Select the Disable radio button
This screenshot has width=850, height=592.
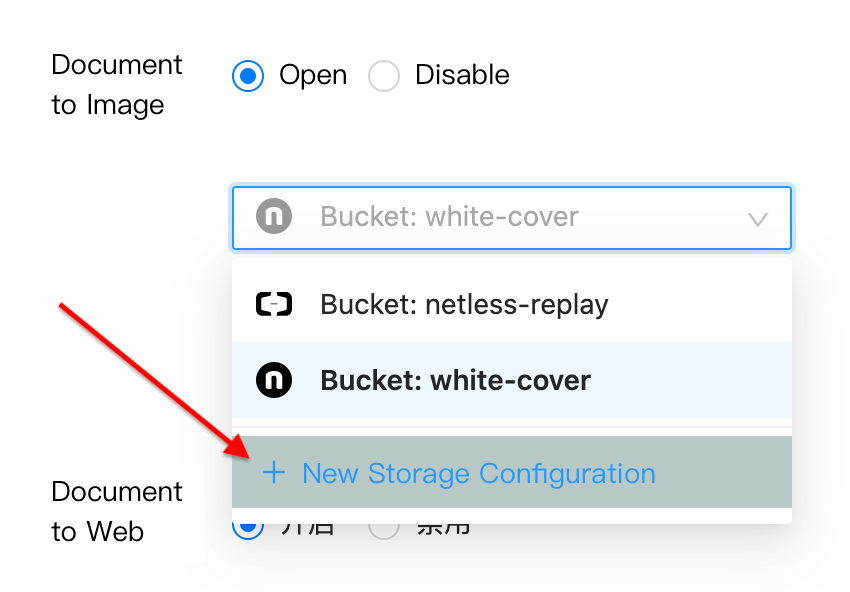point(384,76)
